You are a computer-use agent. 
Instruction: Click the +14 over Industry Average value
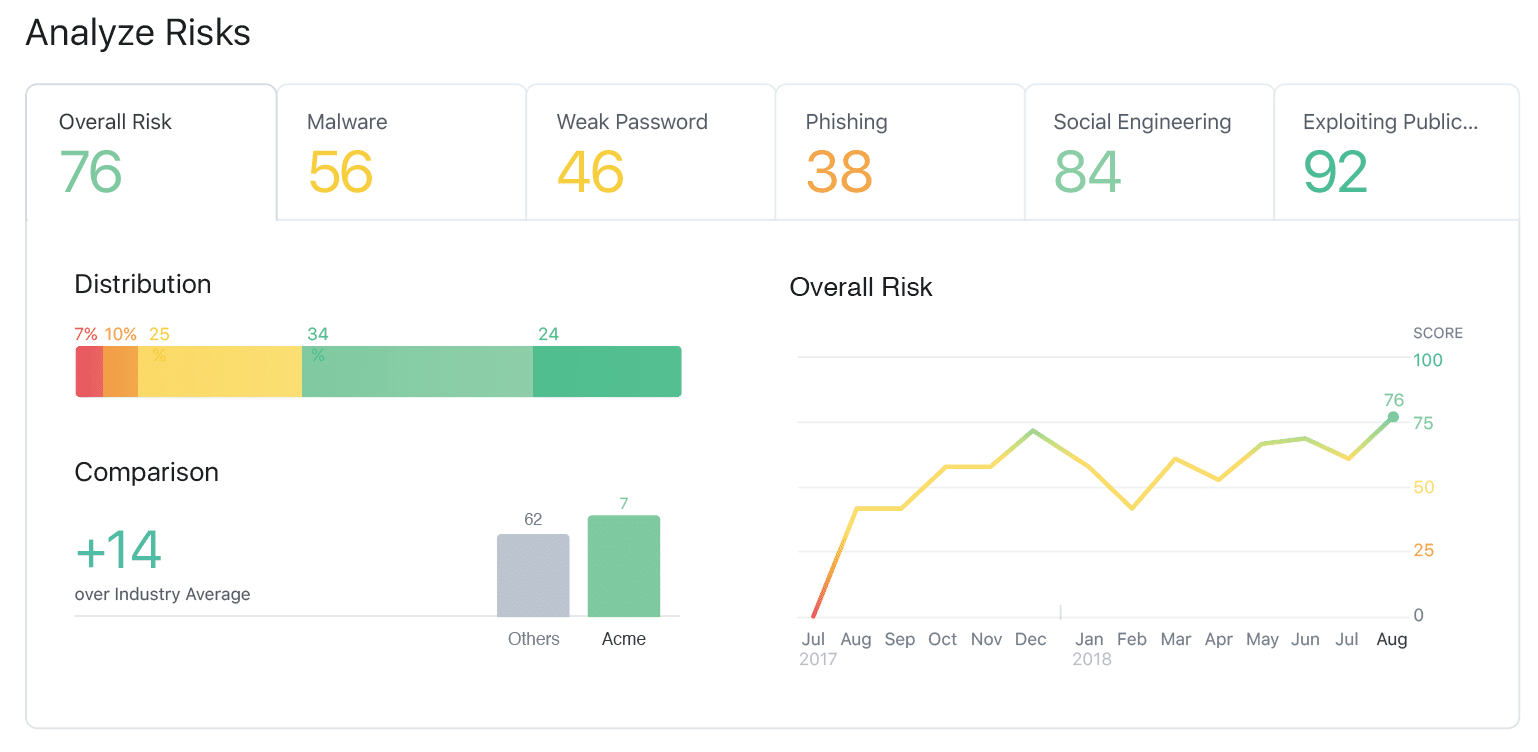click(x=119, y=550)
